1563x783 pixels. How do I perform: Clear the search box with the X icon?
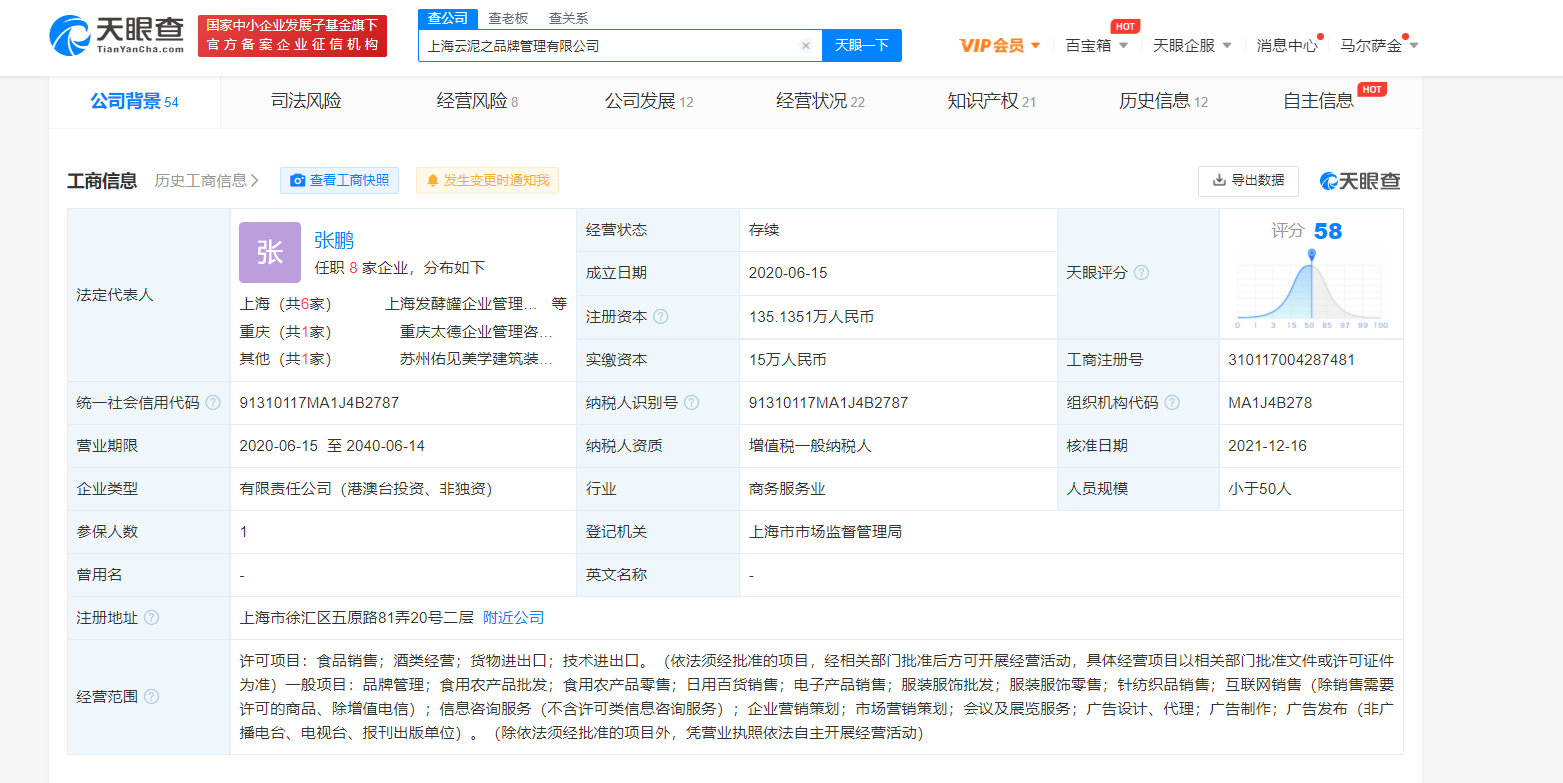coord(806,45)
